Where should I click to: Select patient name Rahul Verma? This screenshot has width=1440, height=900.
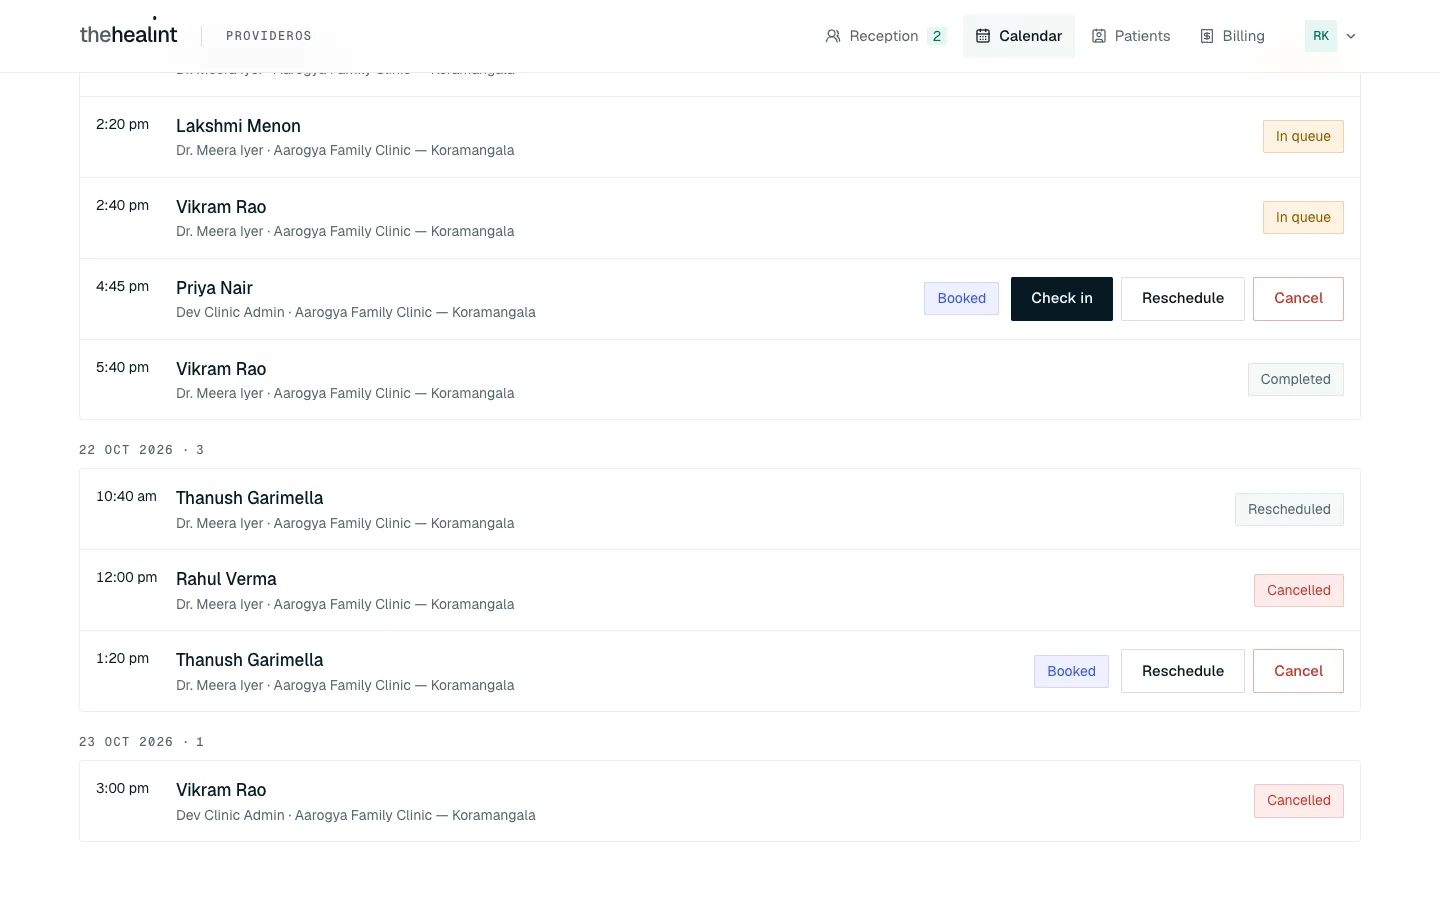226,579
